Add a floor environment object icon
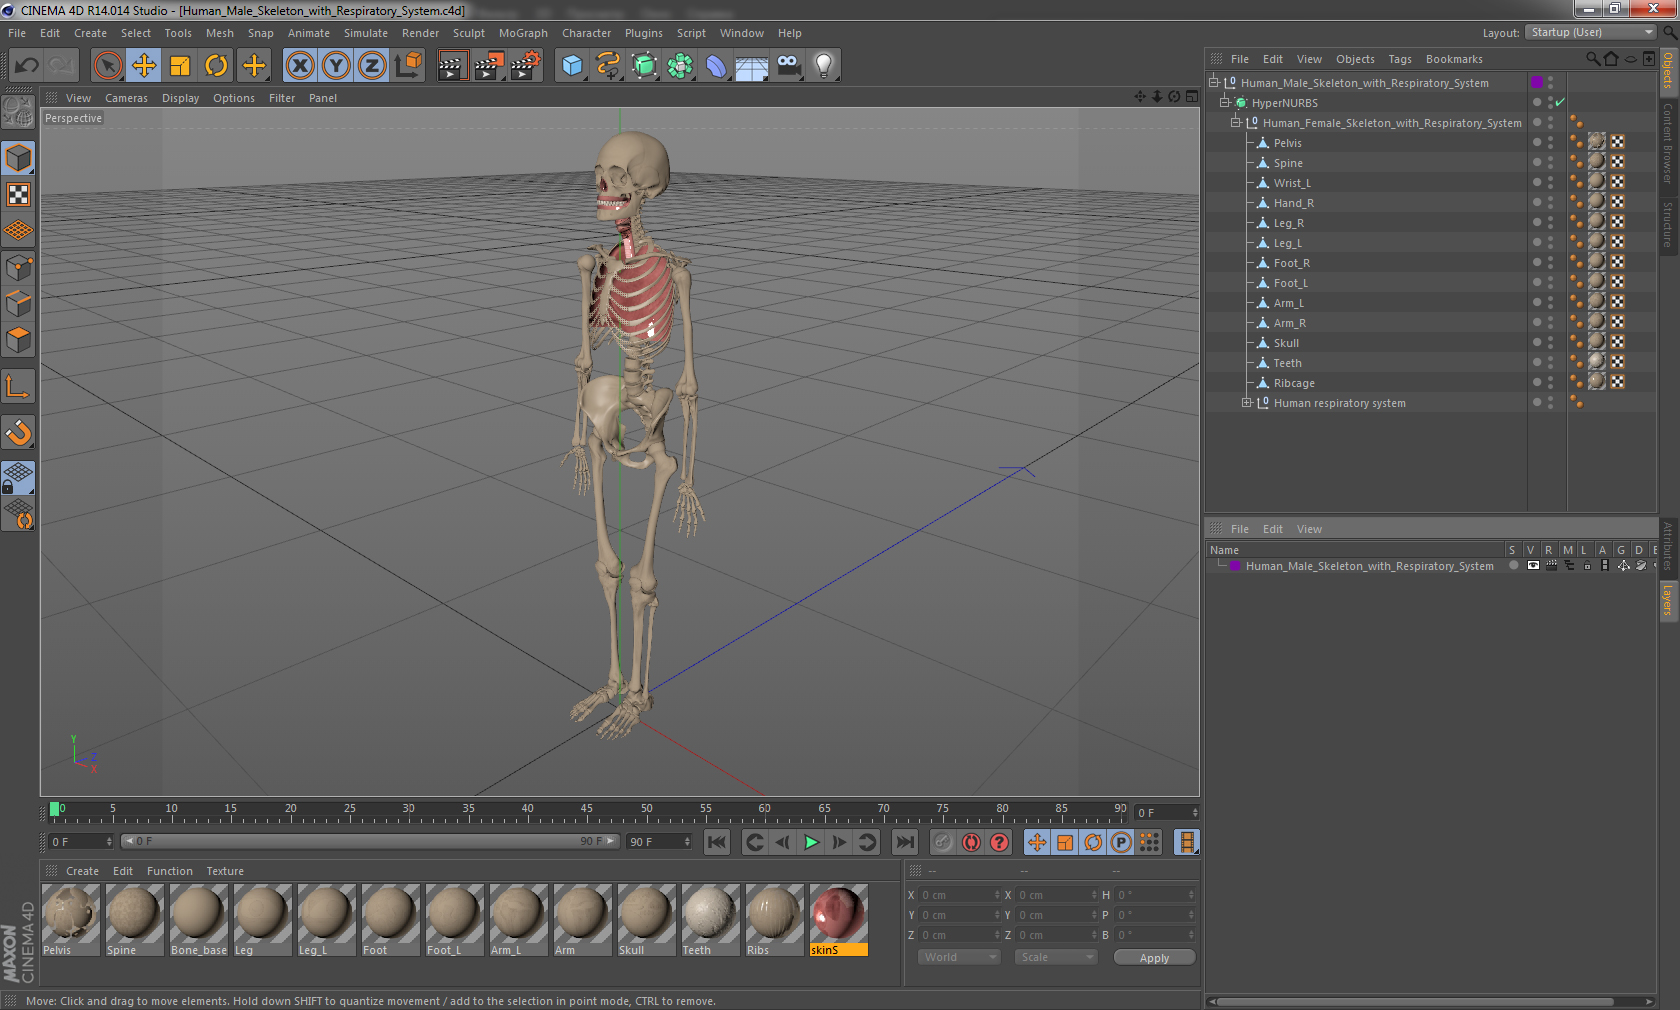The width and height of the screenshot is (1680, 1010). (x=752, y=66)
